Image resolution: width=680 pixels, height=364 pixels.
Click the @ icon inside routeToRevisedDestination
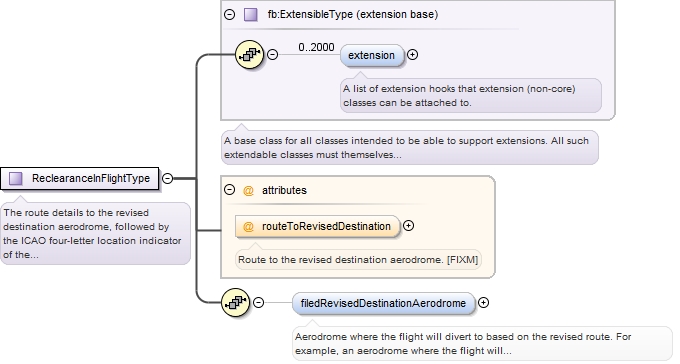coord(248,226)
